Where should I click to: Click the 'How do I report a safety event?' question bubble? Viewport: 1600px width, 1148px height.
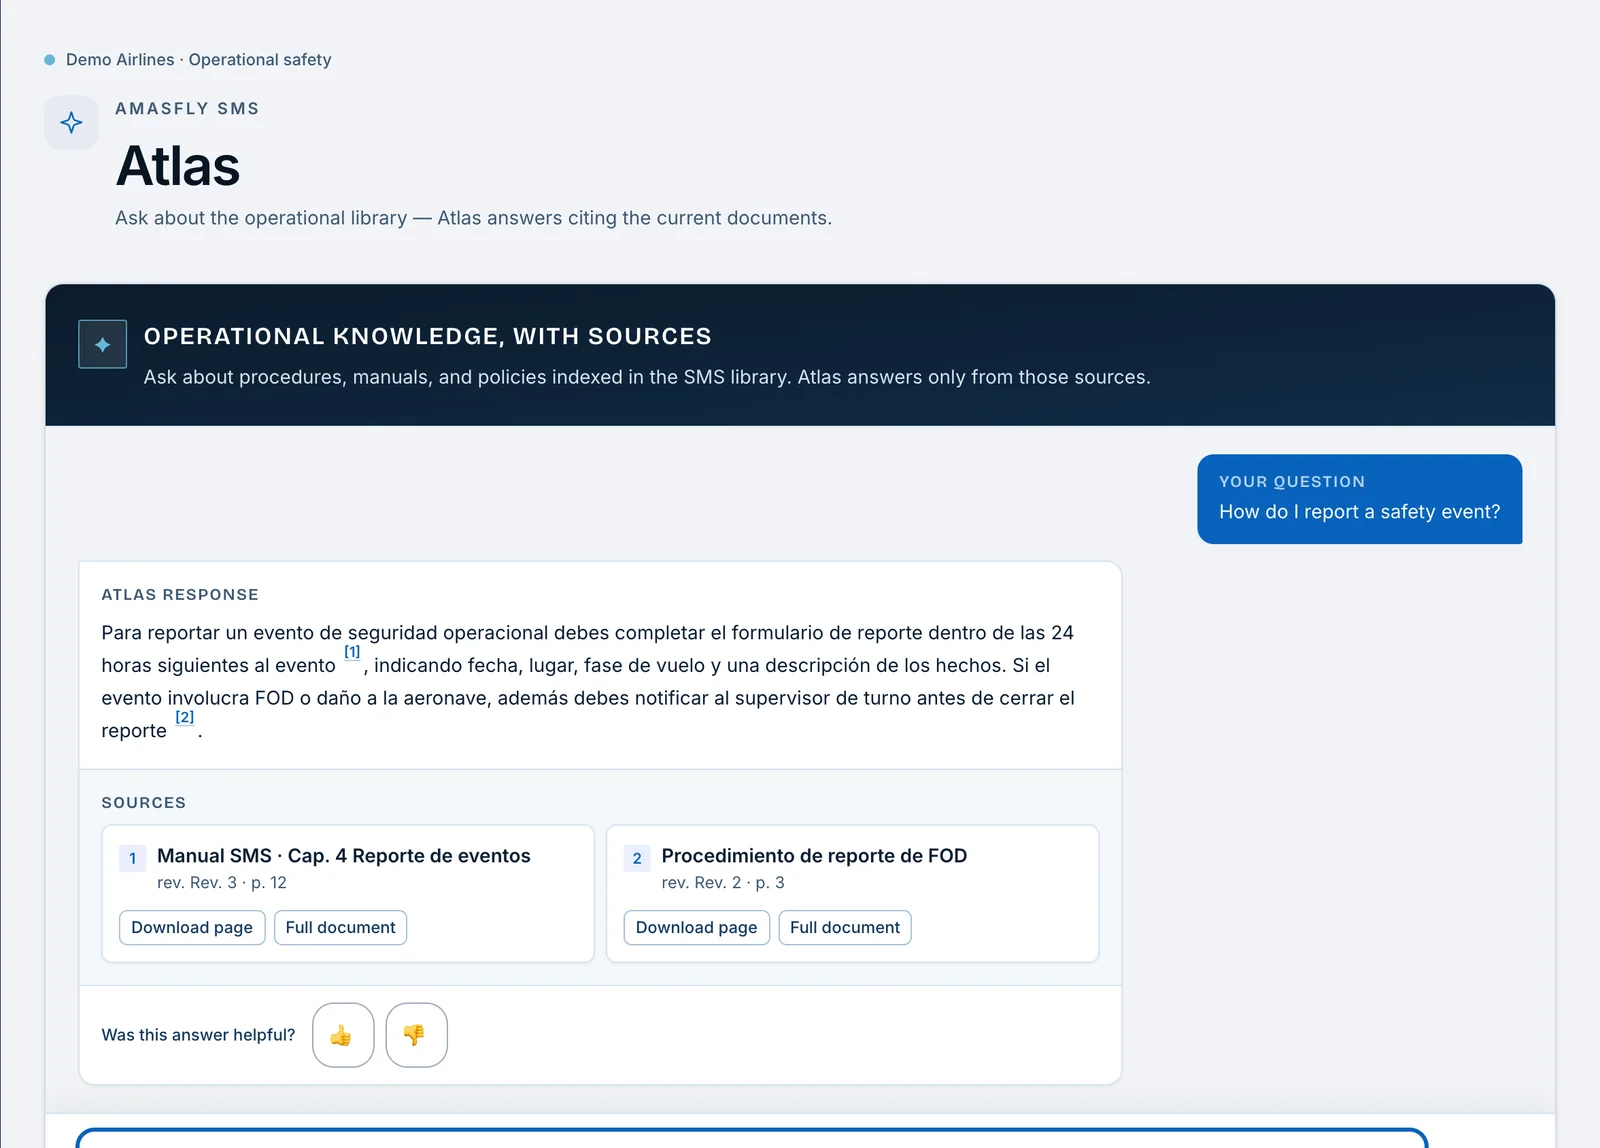tap(1359, 499)
